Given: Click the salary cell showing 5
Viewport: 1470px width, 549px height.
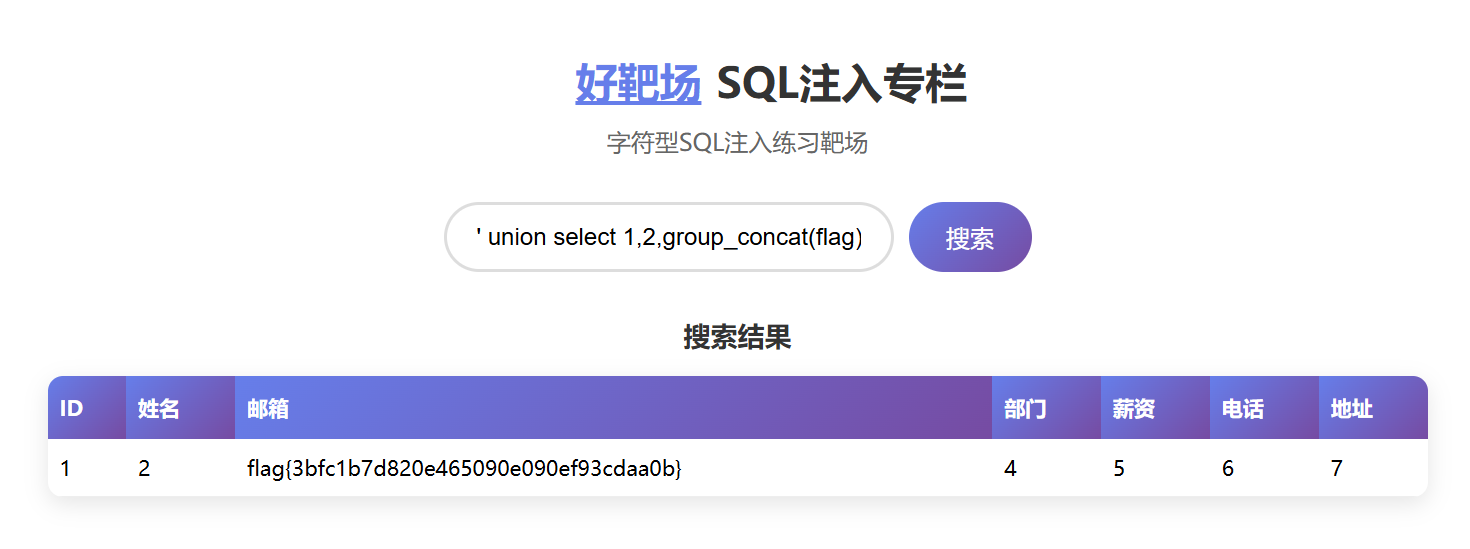Looking at the screenshot, I should coord(1155,468).
